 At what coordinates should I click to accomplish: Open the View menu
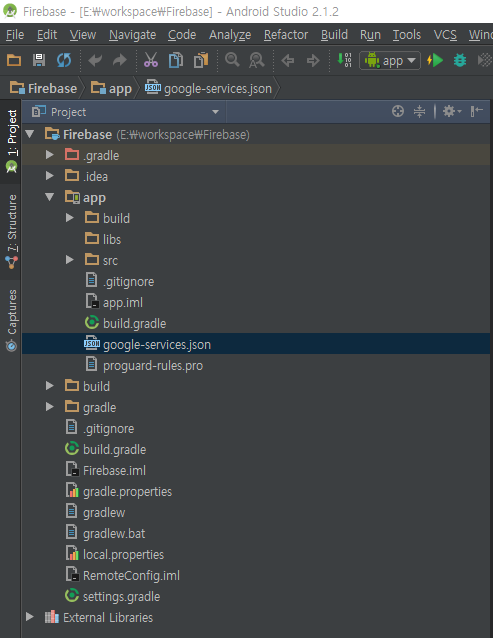tap(83, 35)
